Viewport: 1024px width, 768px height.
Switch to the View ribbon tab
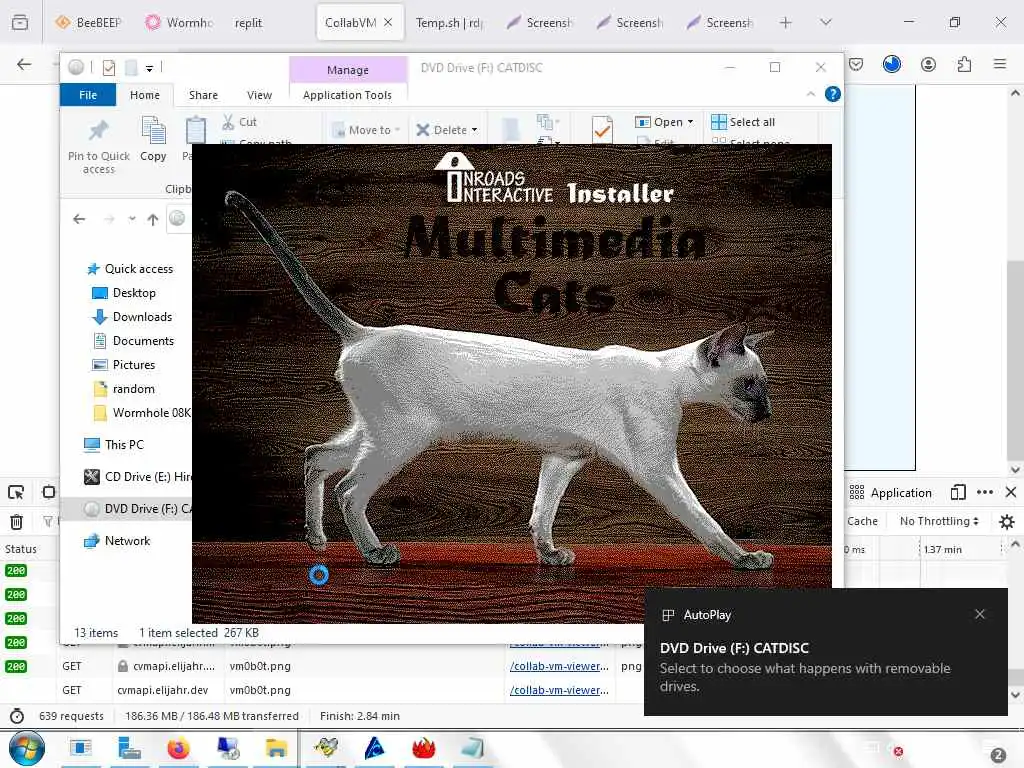[259, 95]
